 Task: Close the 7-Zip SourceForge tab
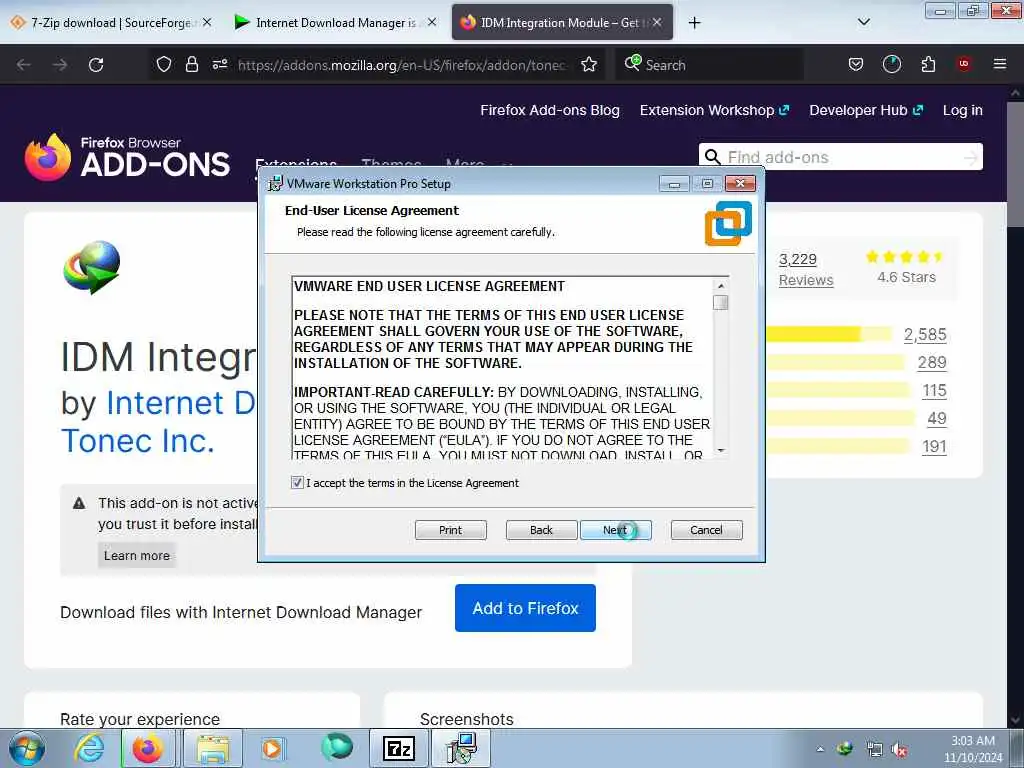pos(207,22)
